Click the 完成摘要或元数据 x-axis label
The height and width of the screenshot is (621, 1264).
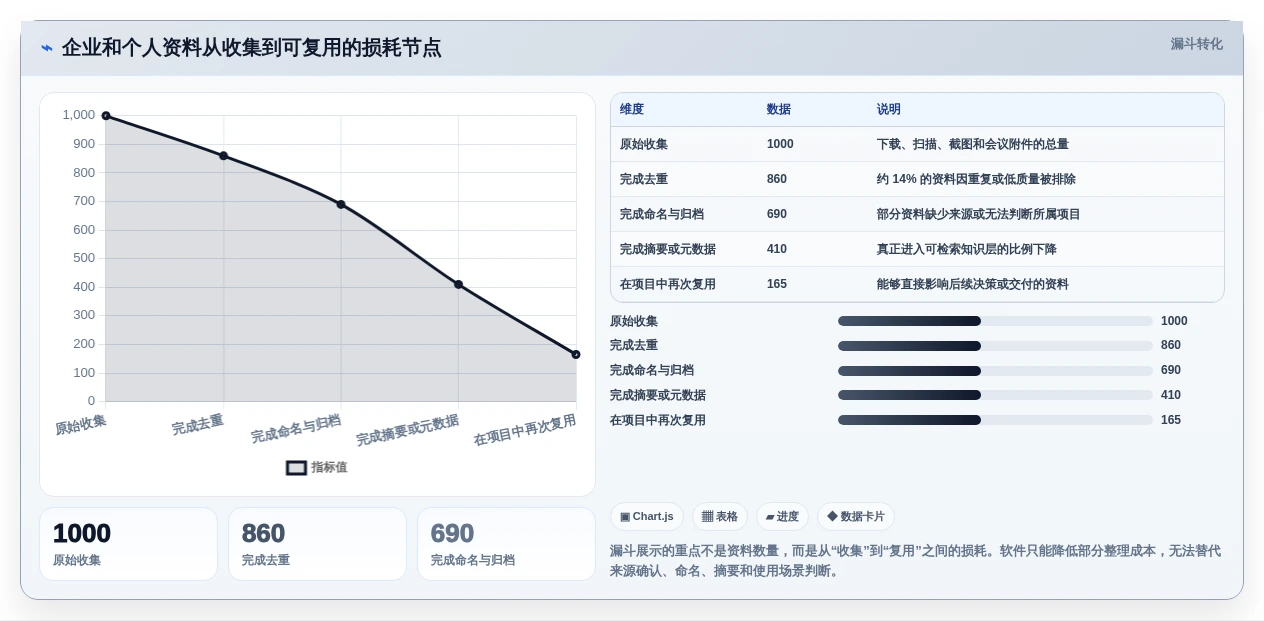tap(407, 430)
